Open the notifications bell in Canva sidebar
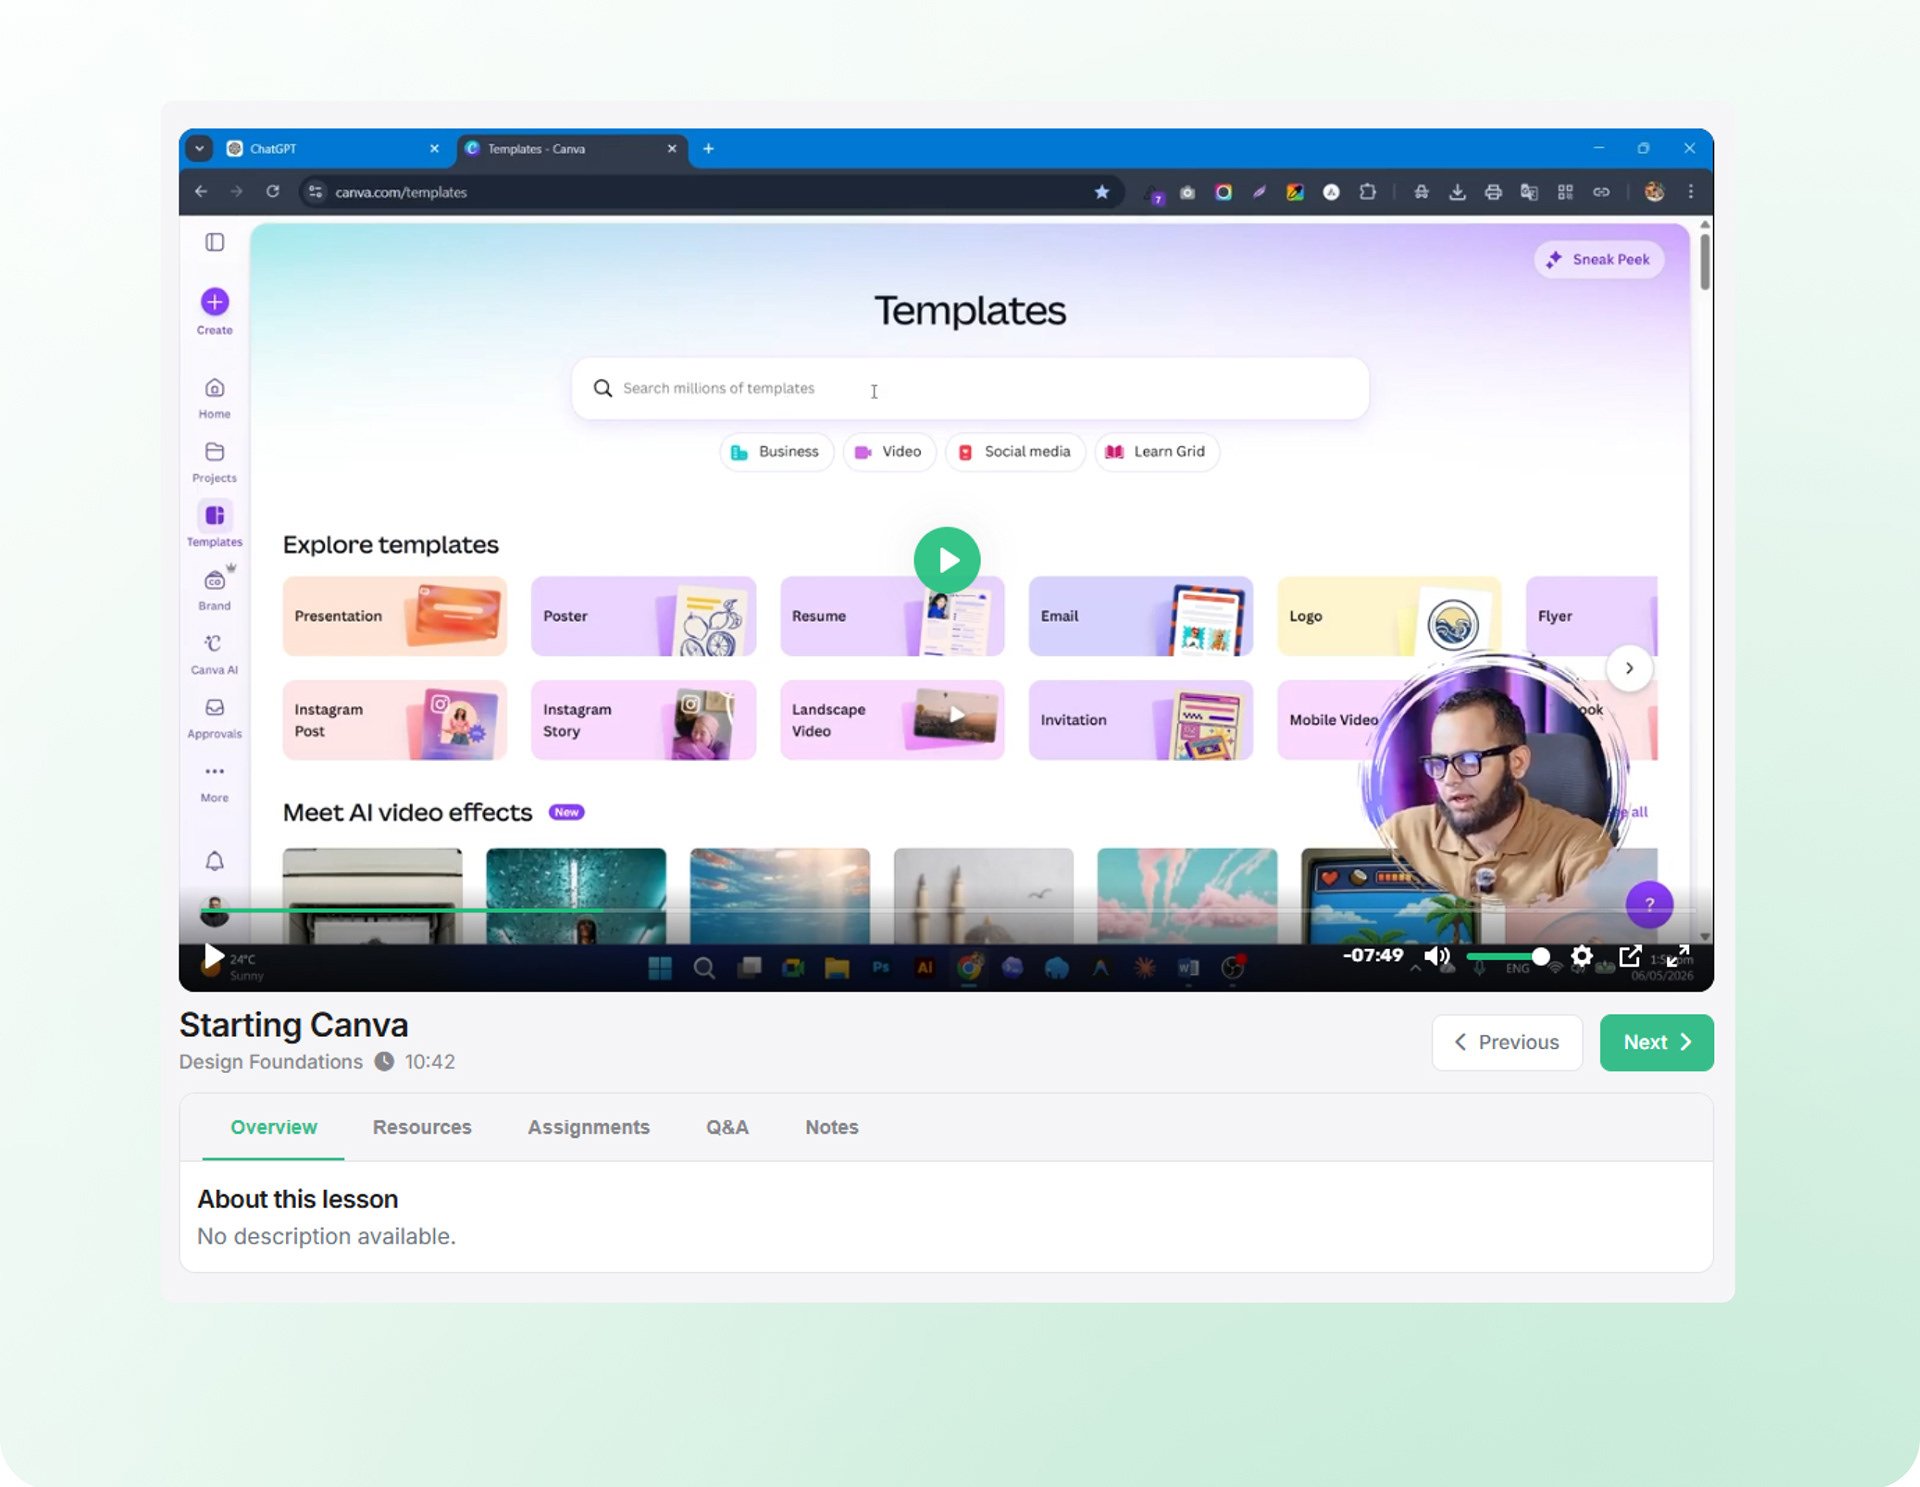 [x=214, y=861]
